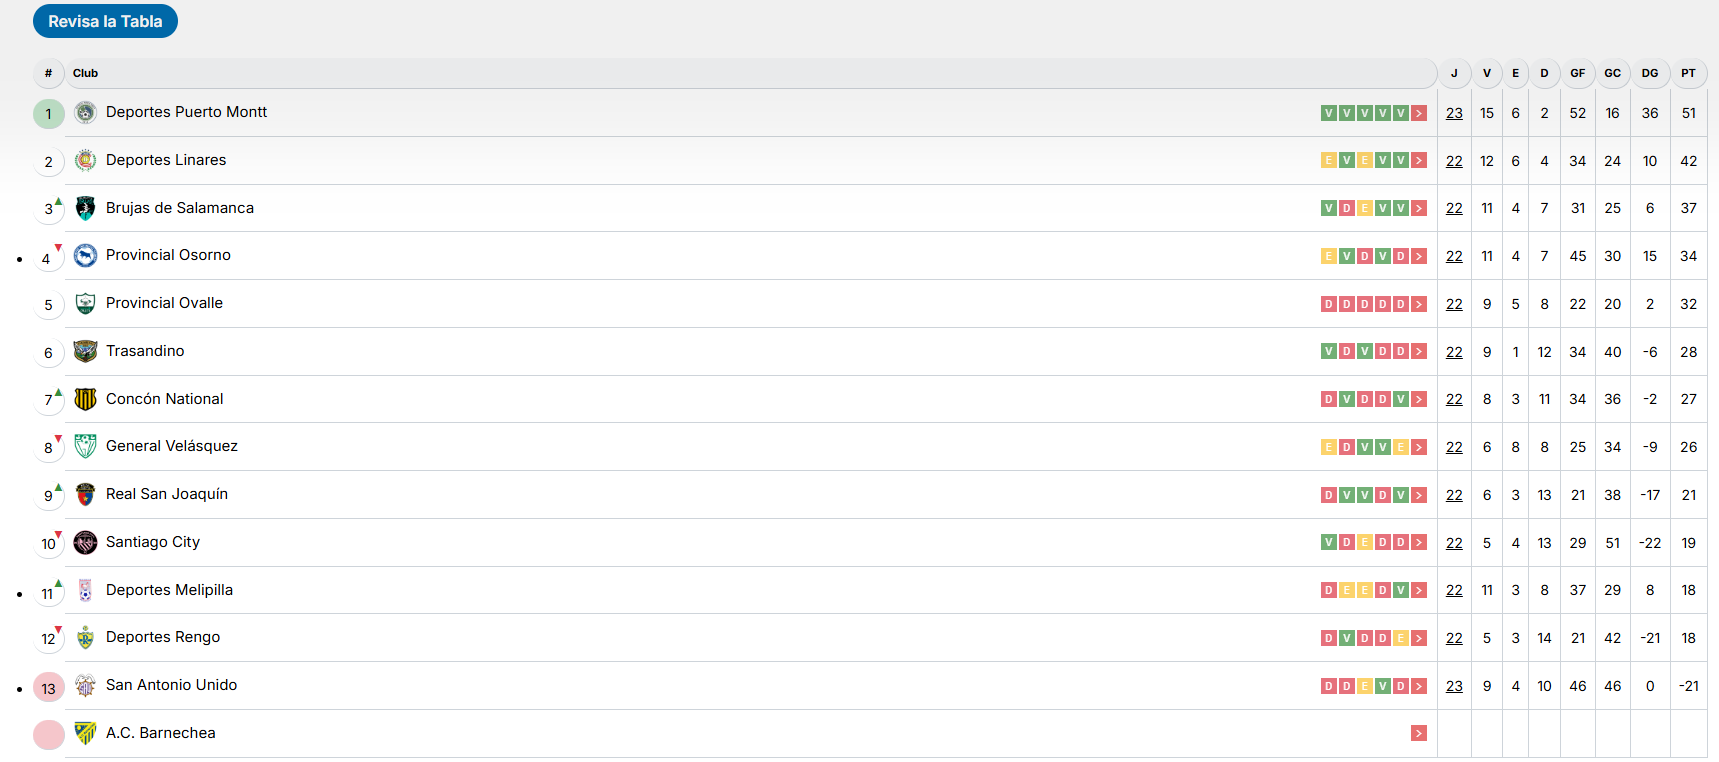Expand form arrow for Deportes Rengo
The height and width of the screenshot is (762, 1719).
click(1419, 638)
